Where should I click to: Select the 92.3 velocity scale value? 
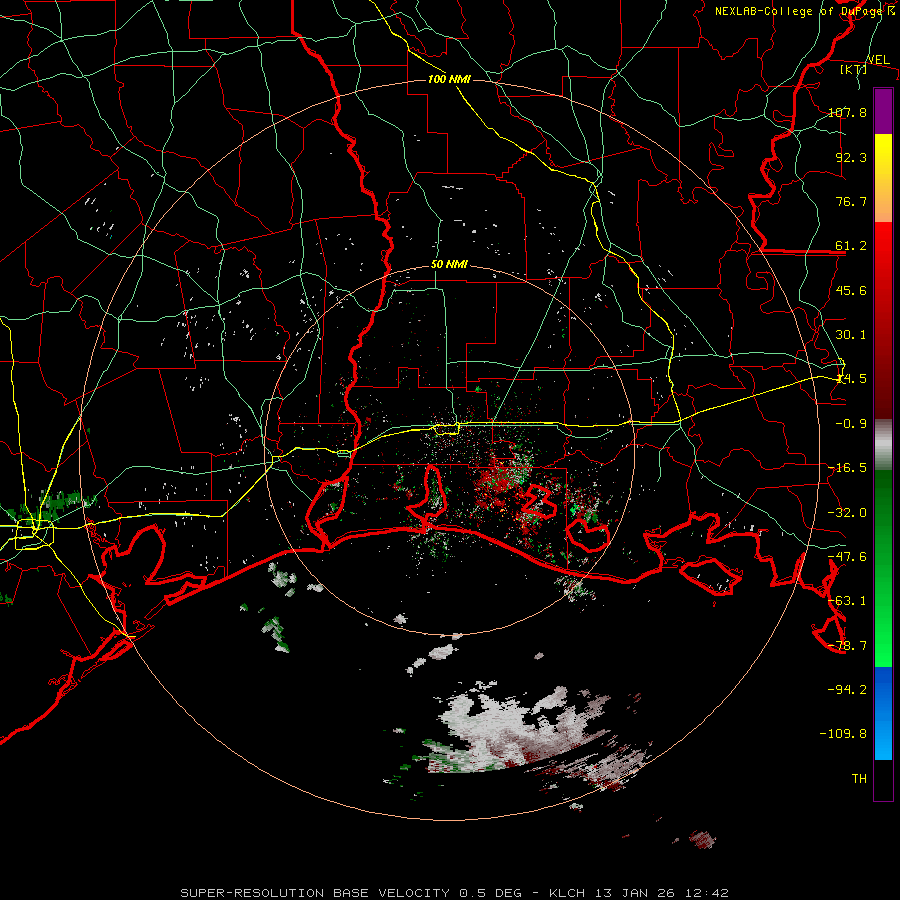pos(851,157)
